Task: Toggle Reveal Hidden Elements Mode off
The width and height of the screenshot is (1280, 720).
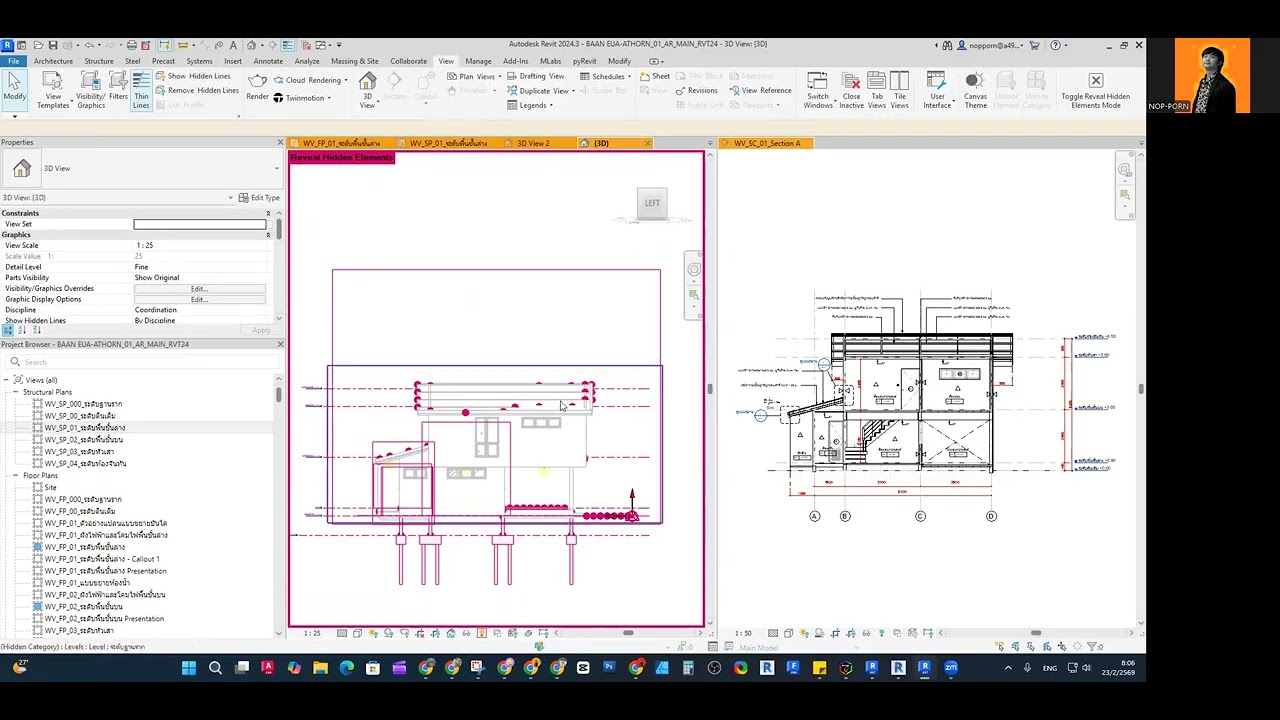Action: click(x=1096, y=90)
